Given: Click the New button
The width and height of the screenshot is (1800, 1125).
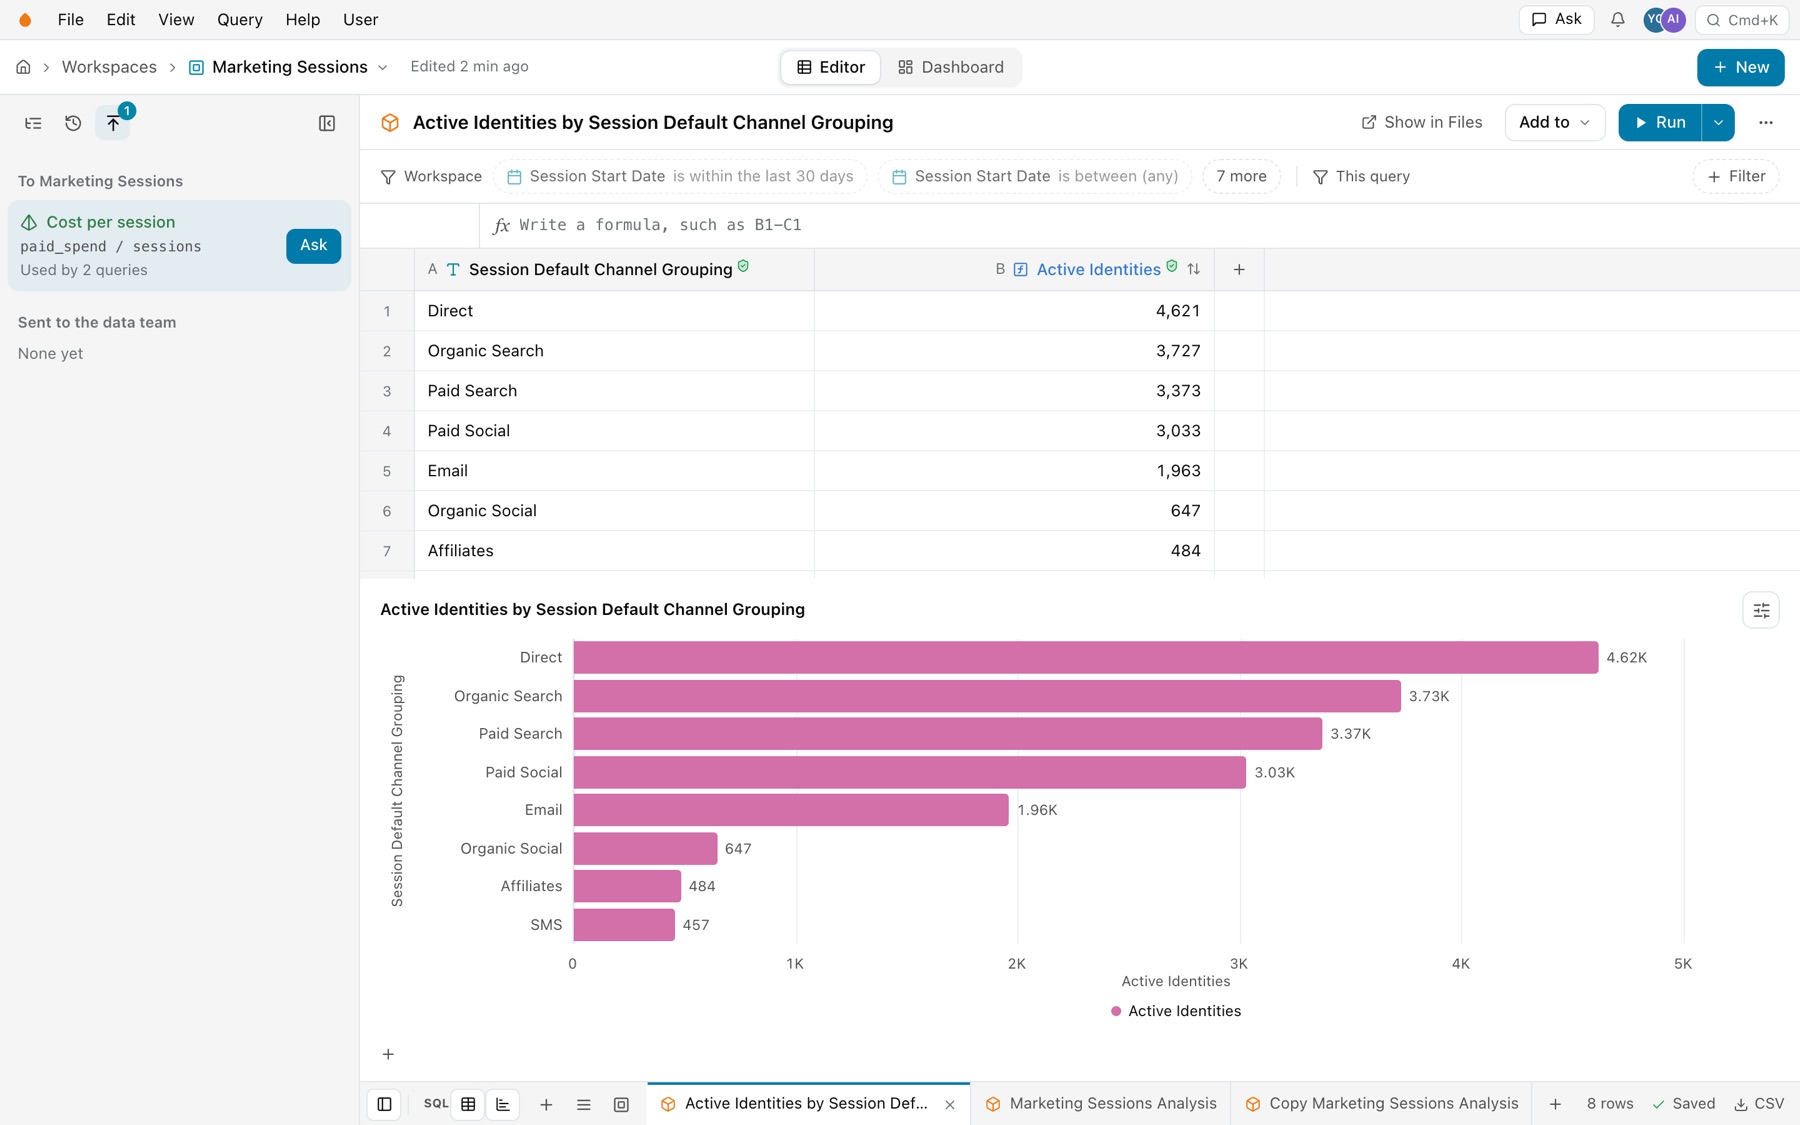Looking at the screenshot, I should [x=1740, y=67].
